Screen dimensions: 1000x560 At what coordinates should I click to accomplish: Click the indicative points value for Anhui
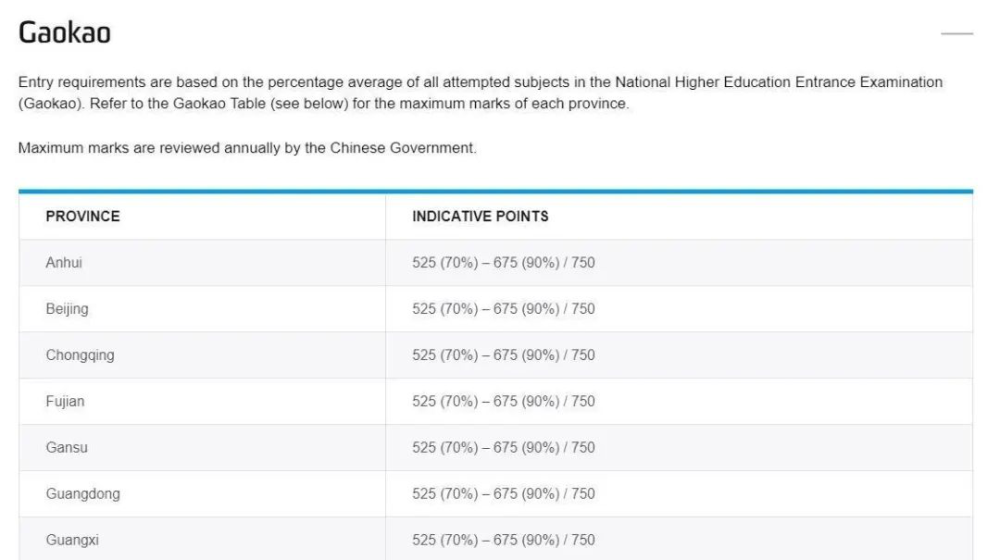pos(503,263)
